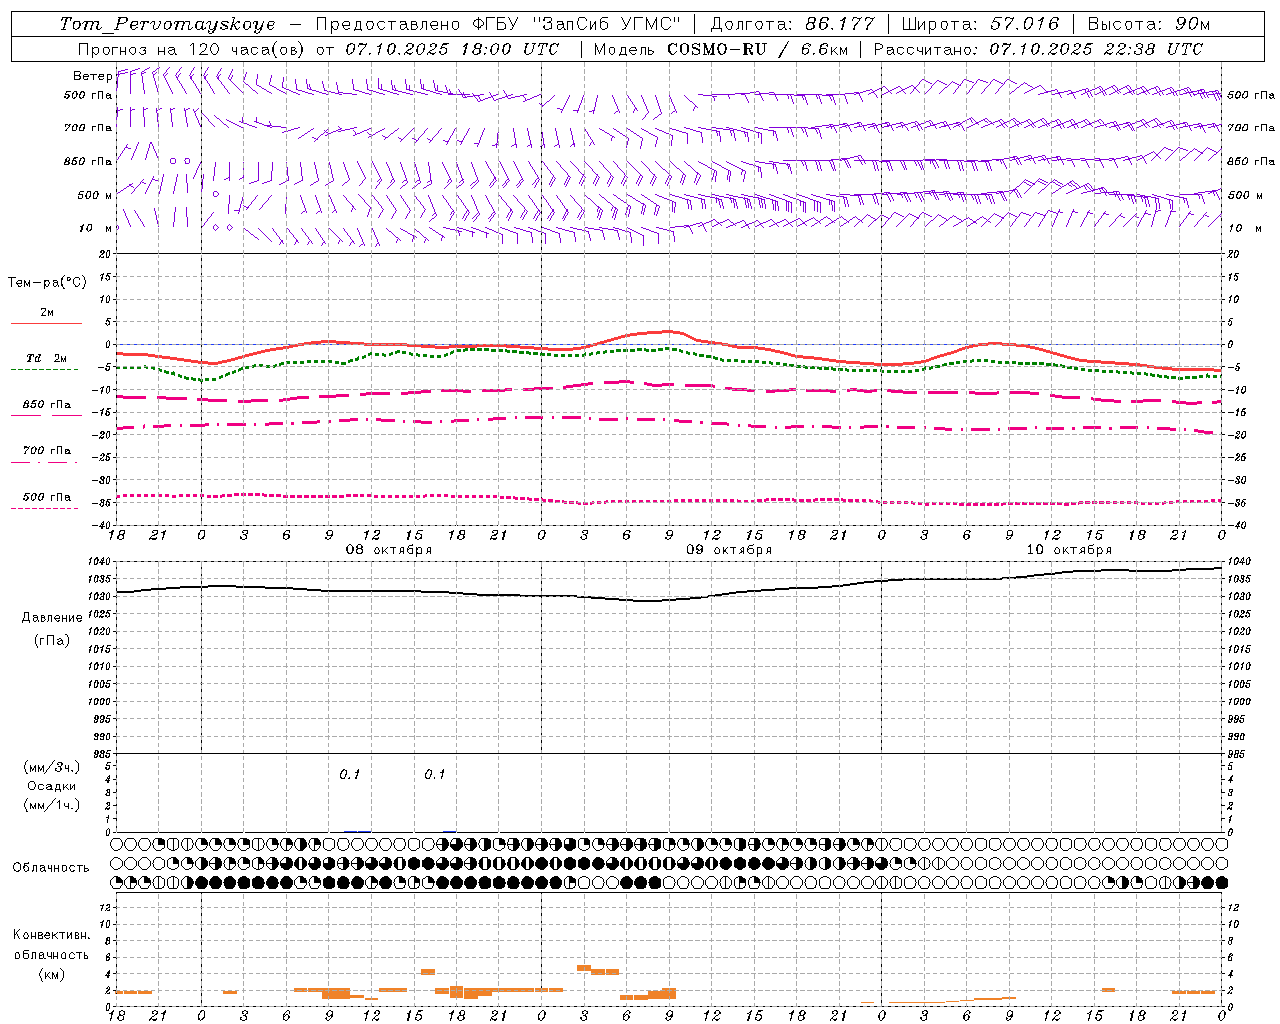This screenshot has width=1280, height=1024.
Task: Click the Тем-ра(°C) temperature axis label
Action: pyautogui.click(x=47, y=283)
